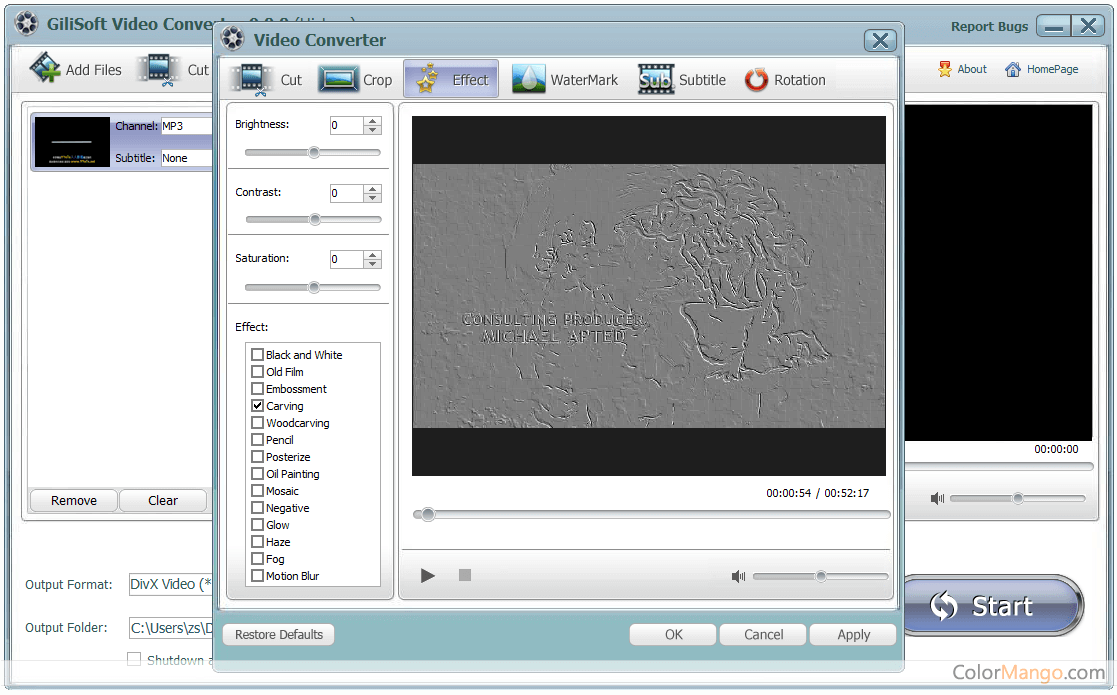This screenshot has width=1117, height=695.
Task: Open the Cut tool in dialog toolbar
Action: coord(267,80)
